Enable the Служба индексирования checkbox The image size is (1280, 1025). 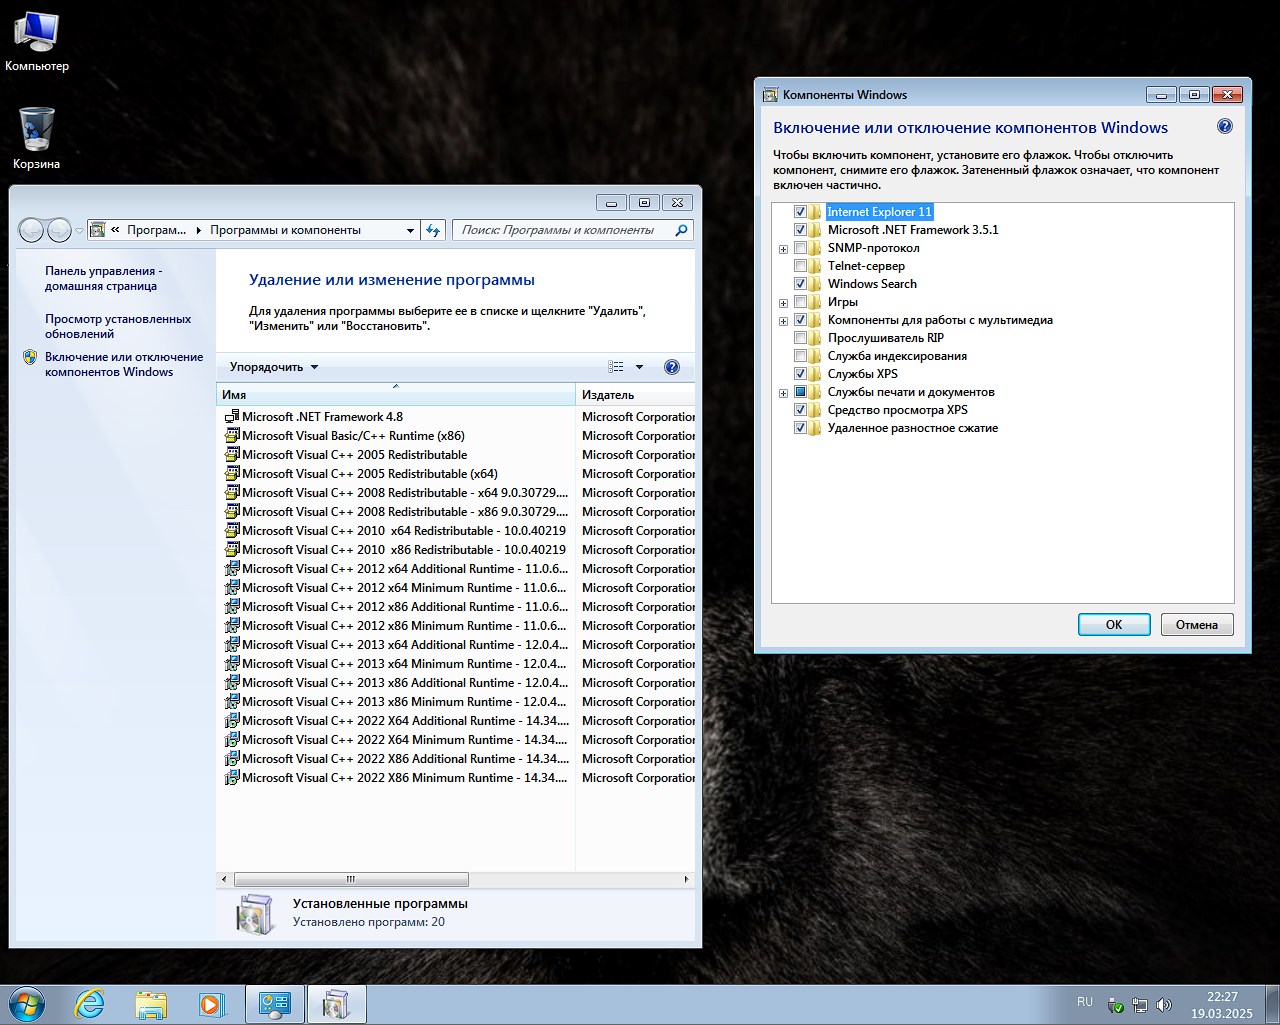(800, 356)
